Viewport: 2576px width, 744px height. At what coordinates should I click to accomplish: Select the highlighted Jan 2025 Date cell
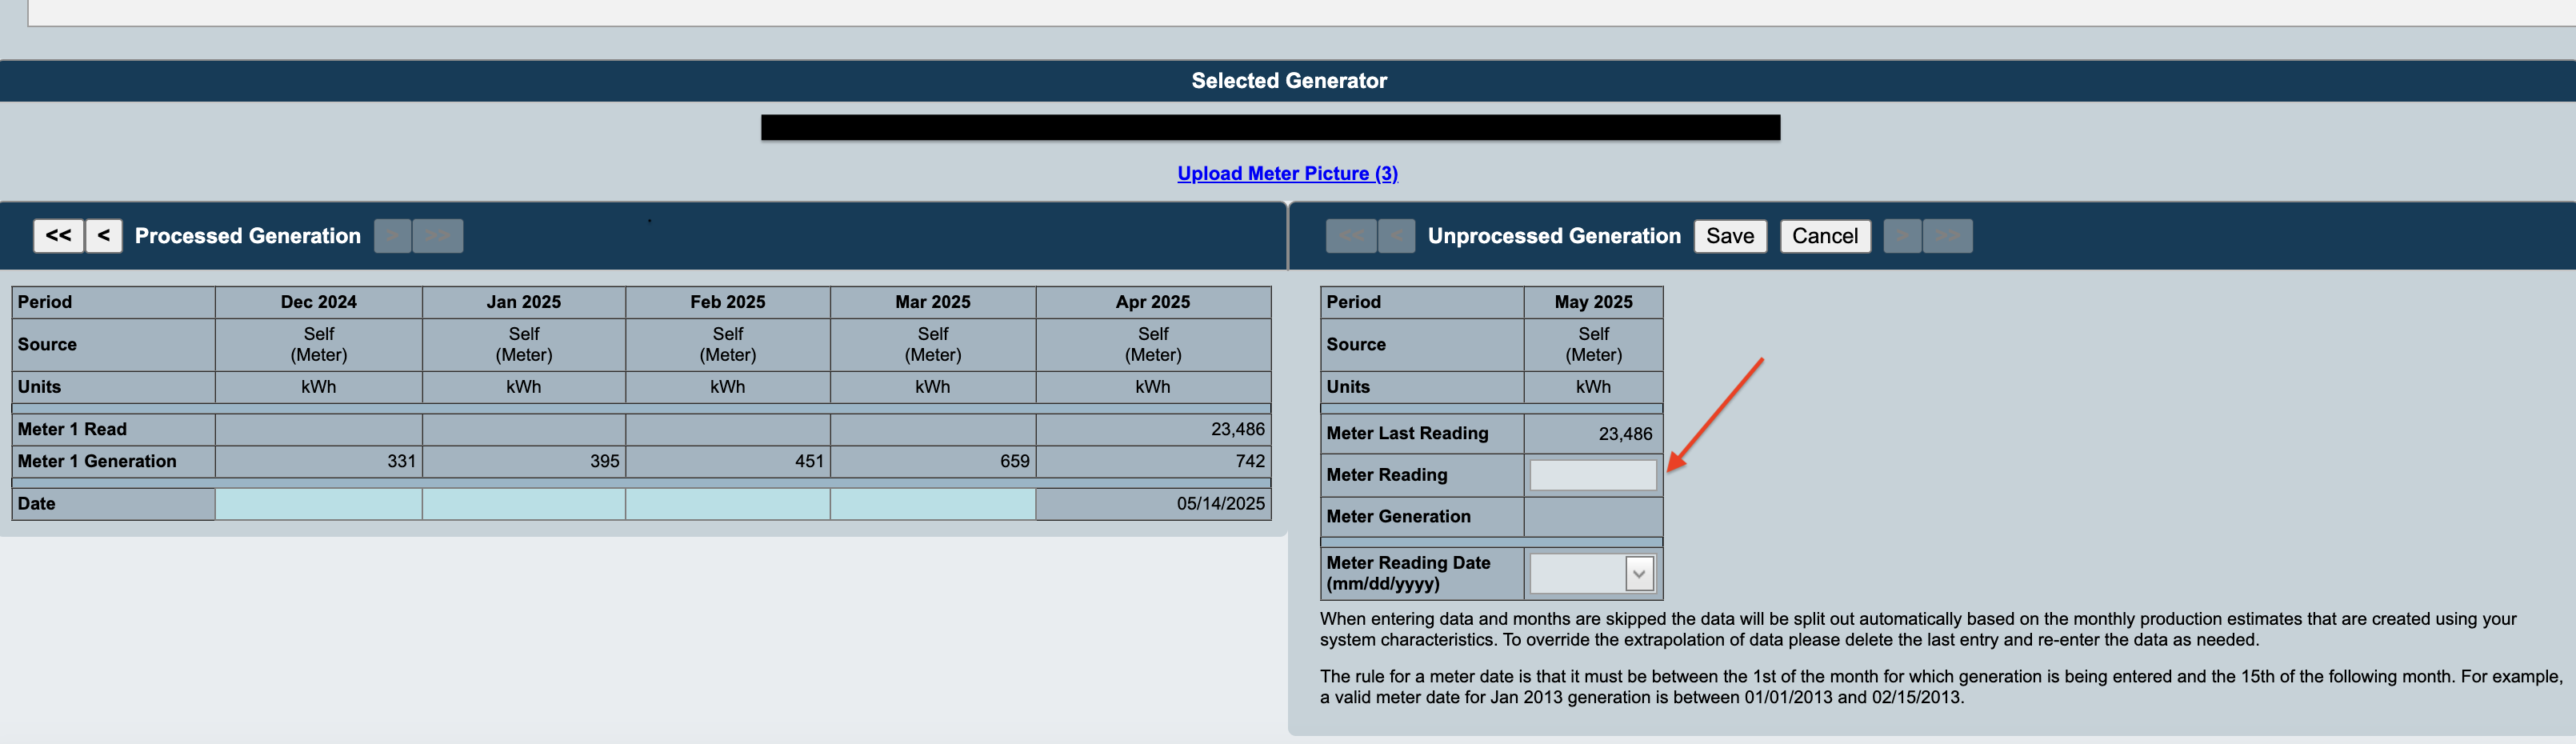click(524, 504)
